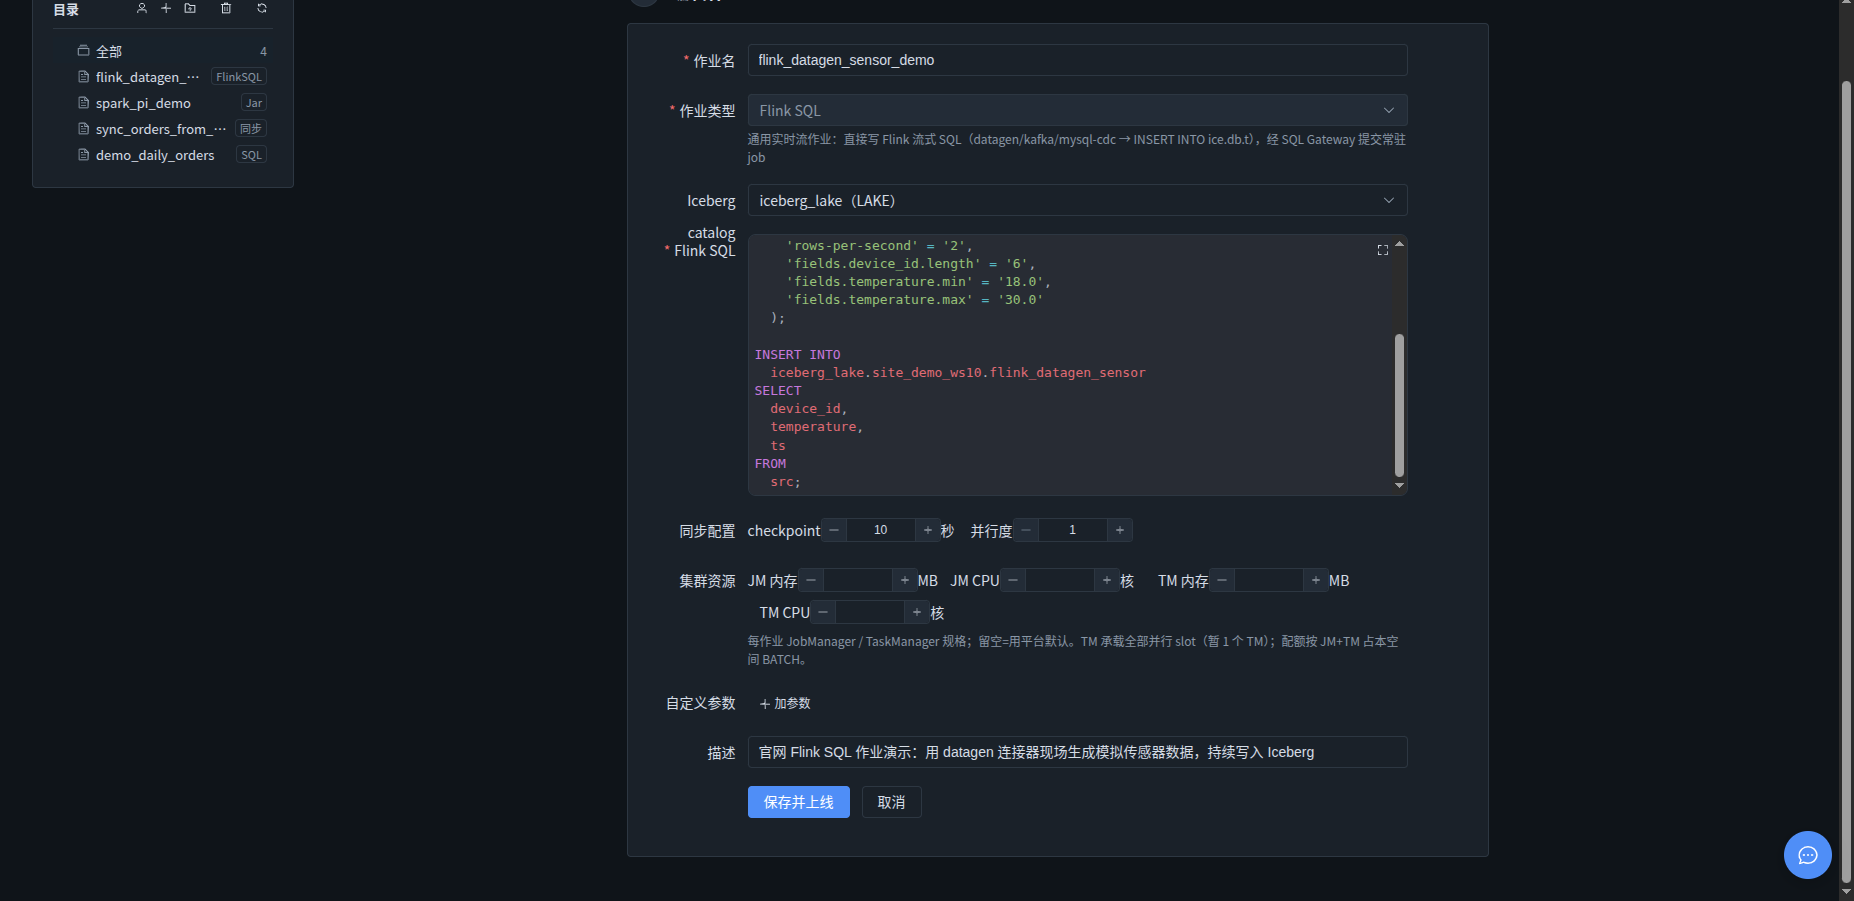Focus the 作业名 input field
This screenshot has height=901, width=1854.
(x=1077, y=60)
